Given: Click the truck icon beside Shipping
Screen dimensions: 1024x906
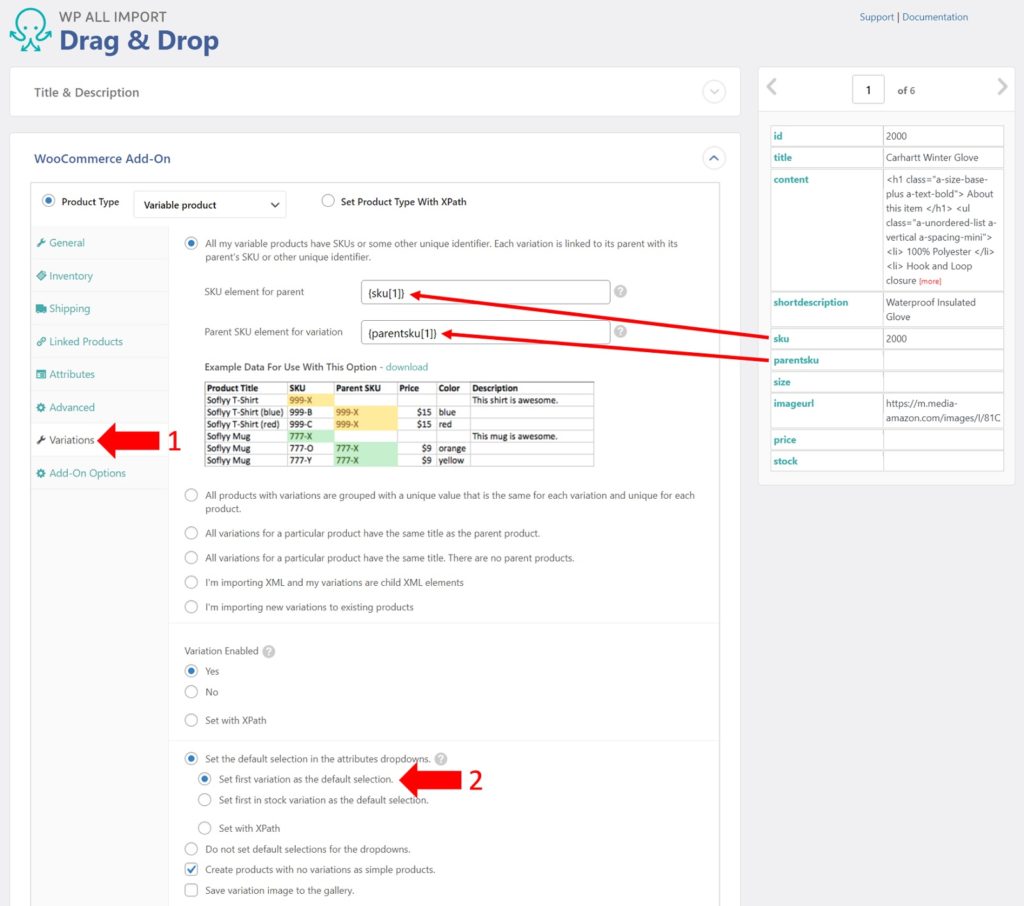Looking at the screenshot, I should (41, 308).
